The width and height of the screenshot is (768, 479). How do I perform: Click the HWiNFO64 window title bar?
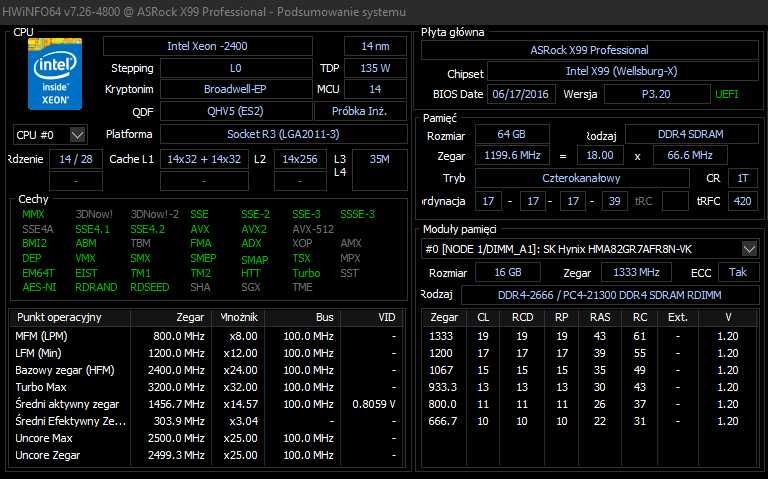point(384,12)
